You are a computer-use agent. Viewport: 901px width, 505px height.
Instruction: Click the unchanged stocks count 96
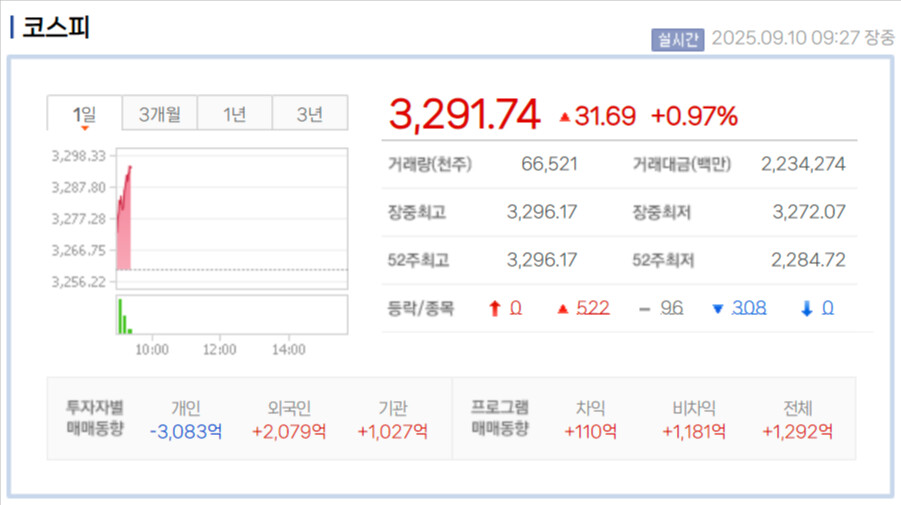[671, 308]
